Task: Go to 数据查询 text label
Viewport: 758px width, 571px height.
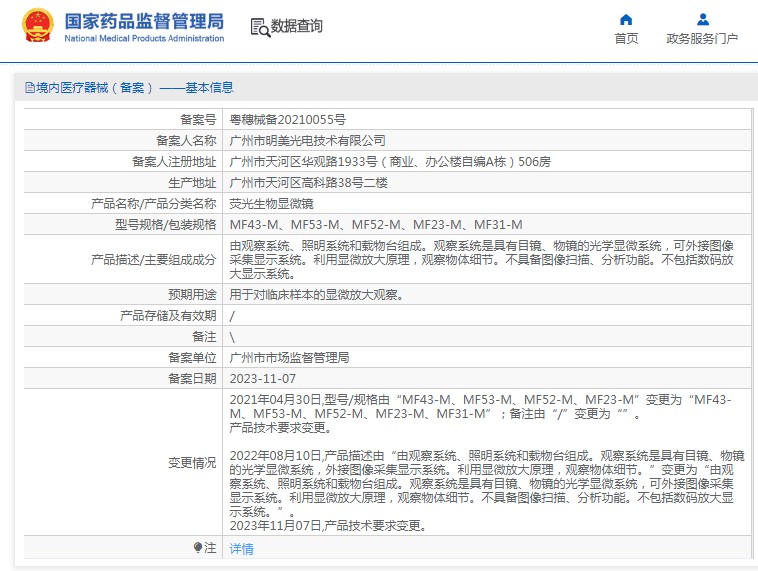Action: coord(297,27)
